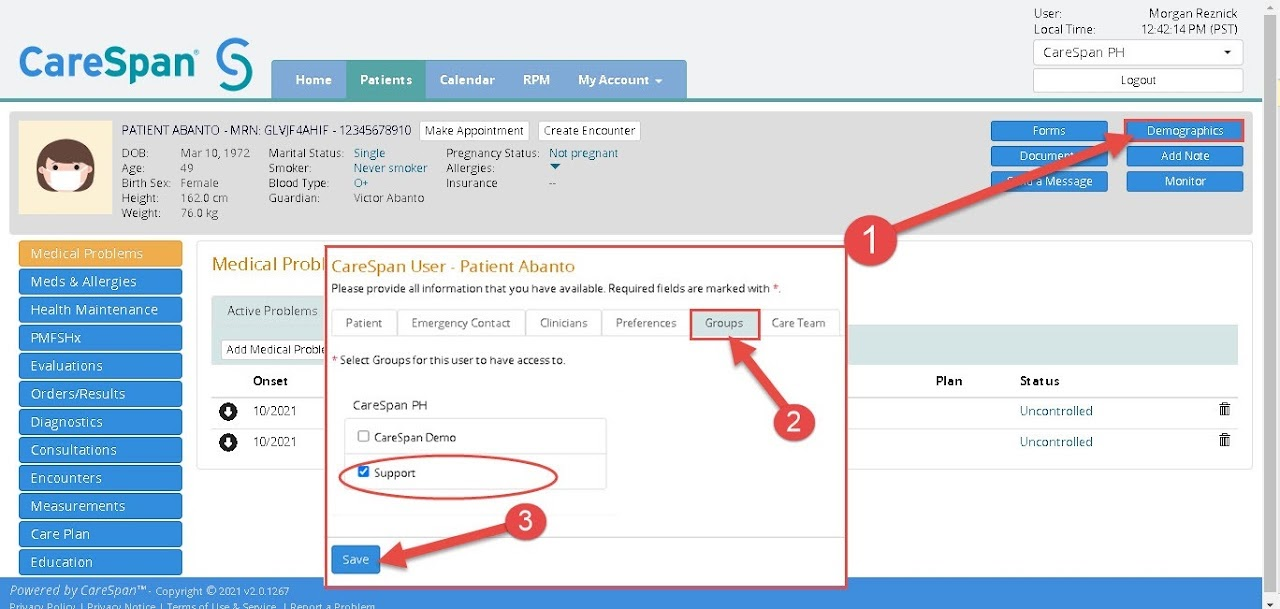1280x609 pixels.
Task: Open patient Demographics
Action: [x=1185, y=131]
